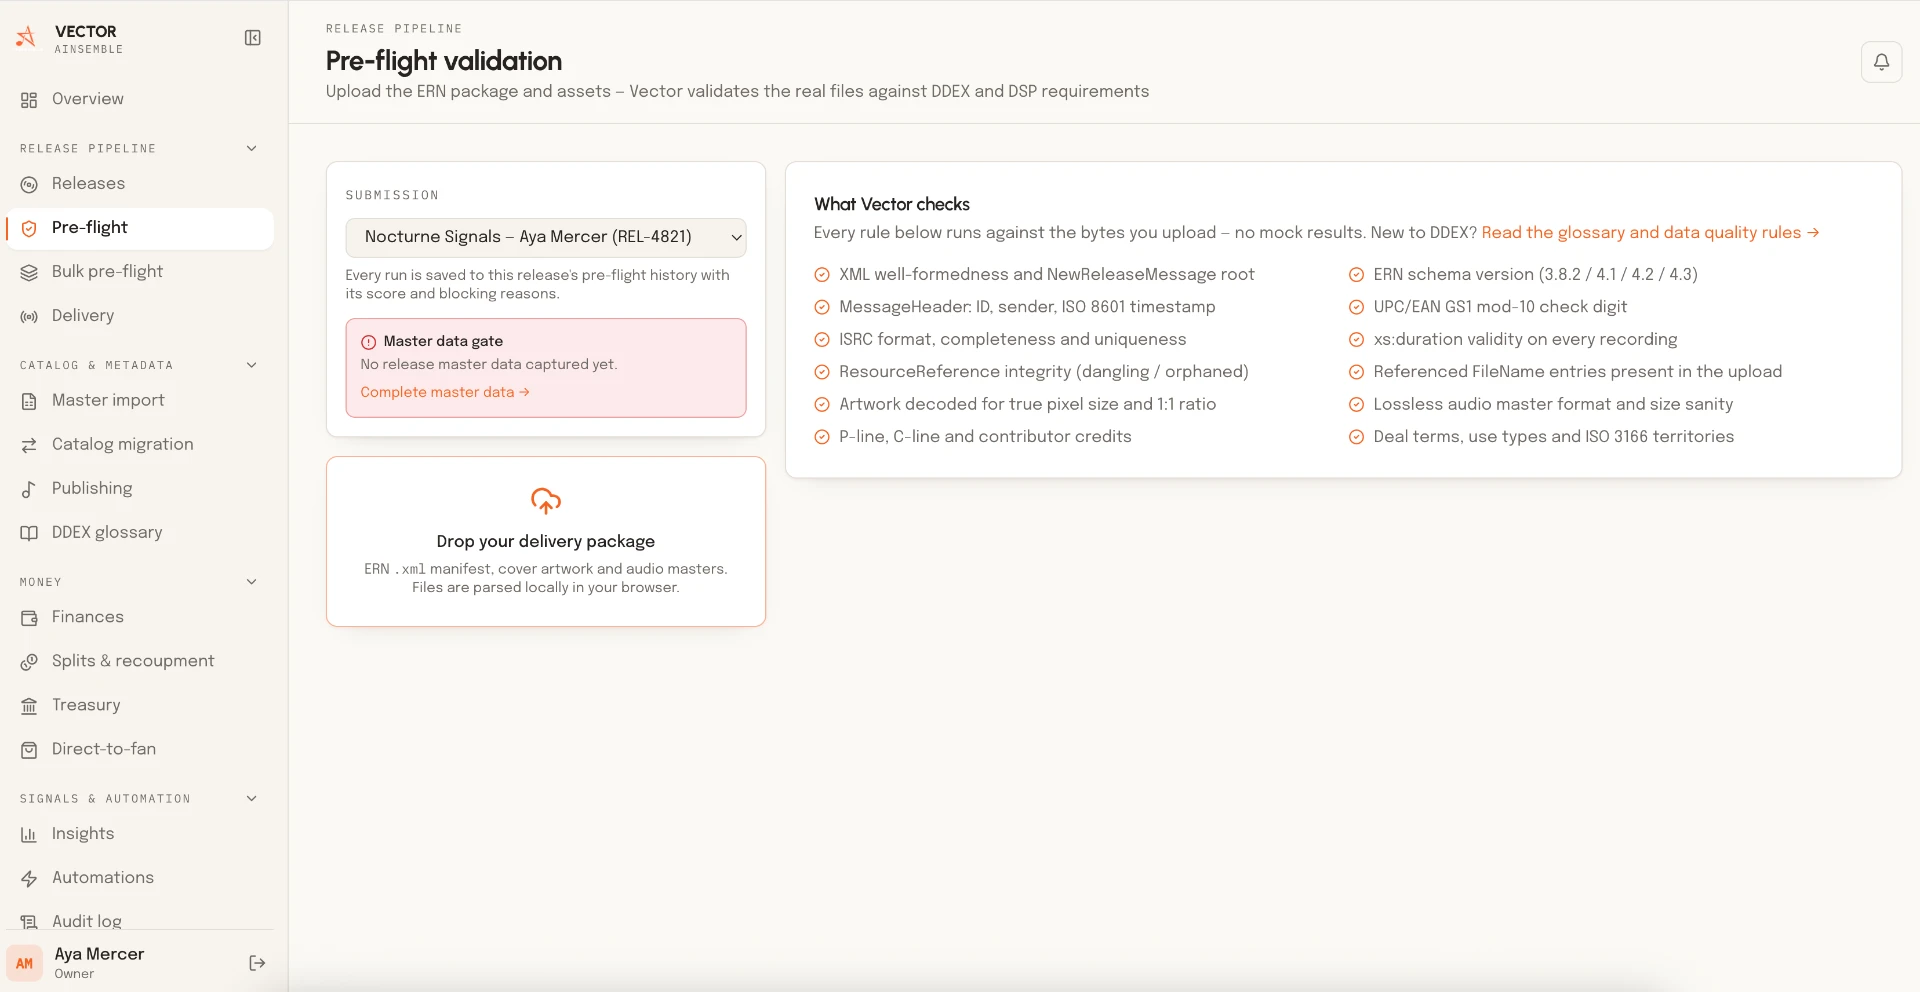This screenshot has height=992, width=1920.
Task: Click 'xs:duration validity on every recording' text
Action: [1525, 340]
